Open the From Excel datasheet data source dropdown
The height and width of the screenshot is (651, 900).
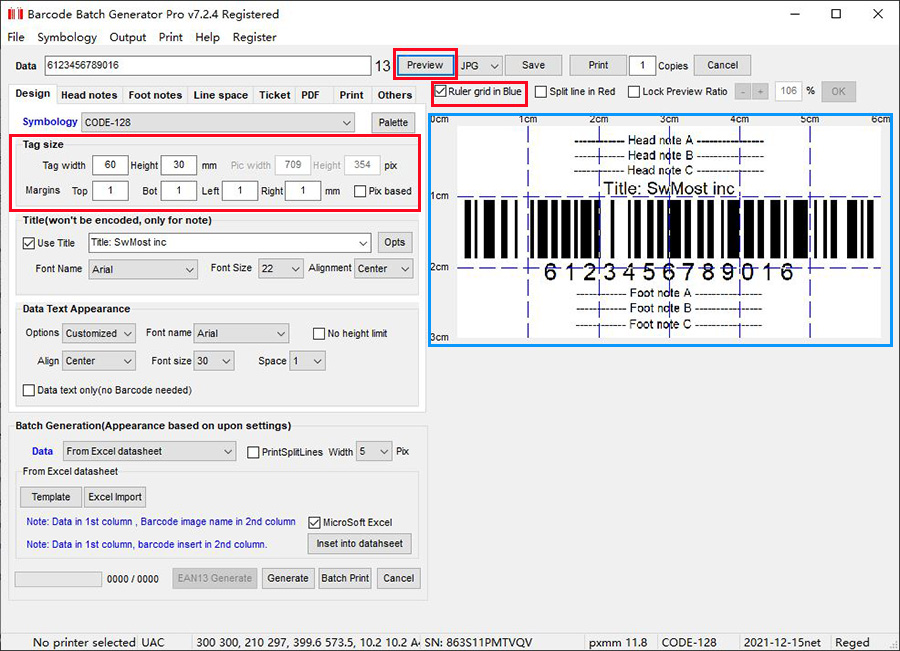(149, 452)
